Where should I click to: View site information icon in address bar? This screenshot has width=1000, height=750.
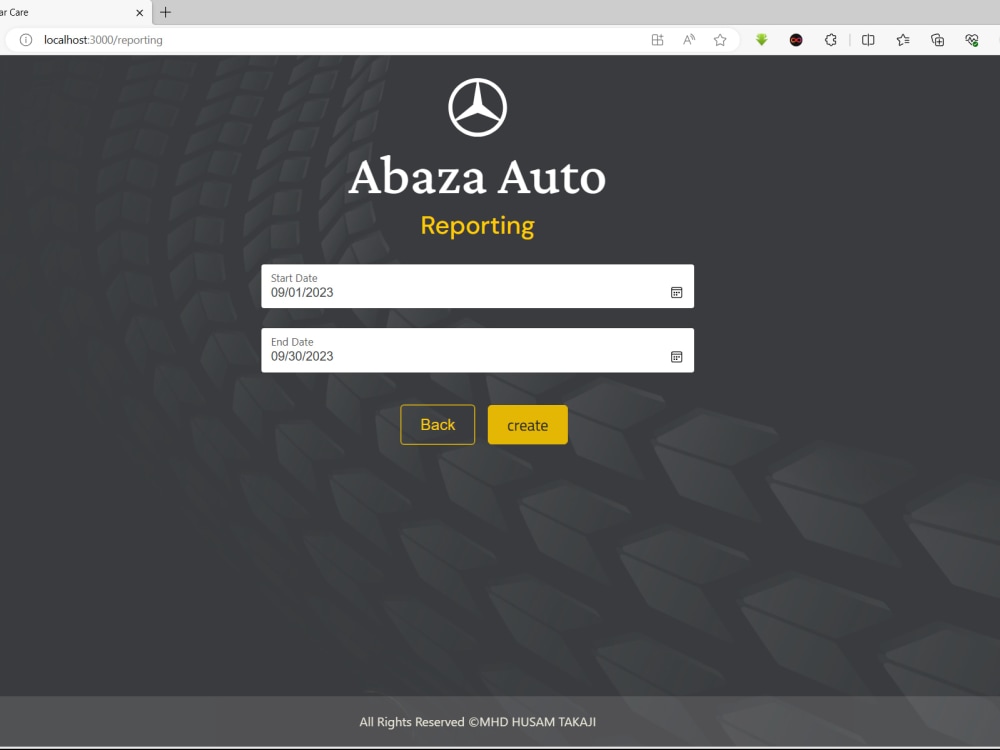pyautogui.click(x=26, y=40)
